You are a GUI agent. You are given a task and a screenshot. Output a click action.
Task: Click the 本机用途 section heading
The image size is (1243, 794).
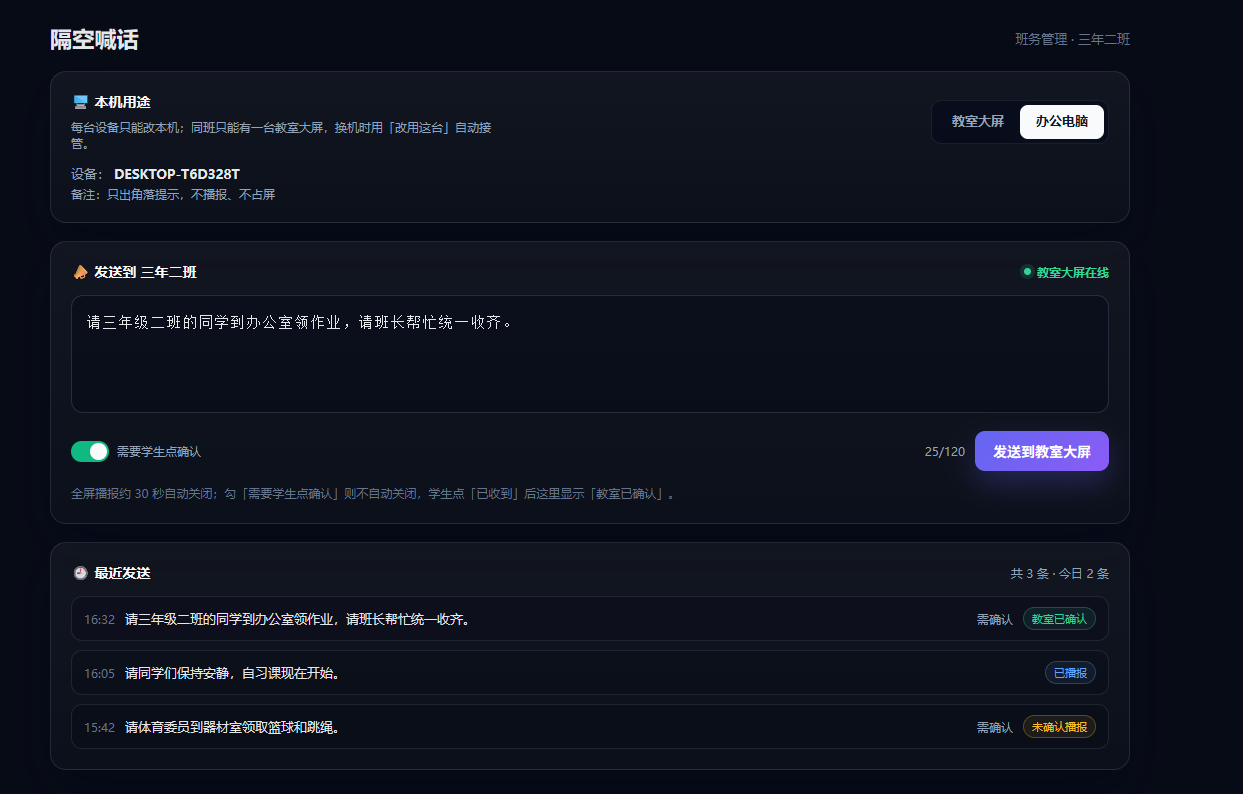click(x=122, y=102)
